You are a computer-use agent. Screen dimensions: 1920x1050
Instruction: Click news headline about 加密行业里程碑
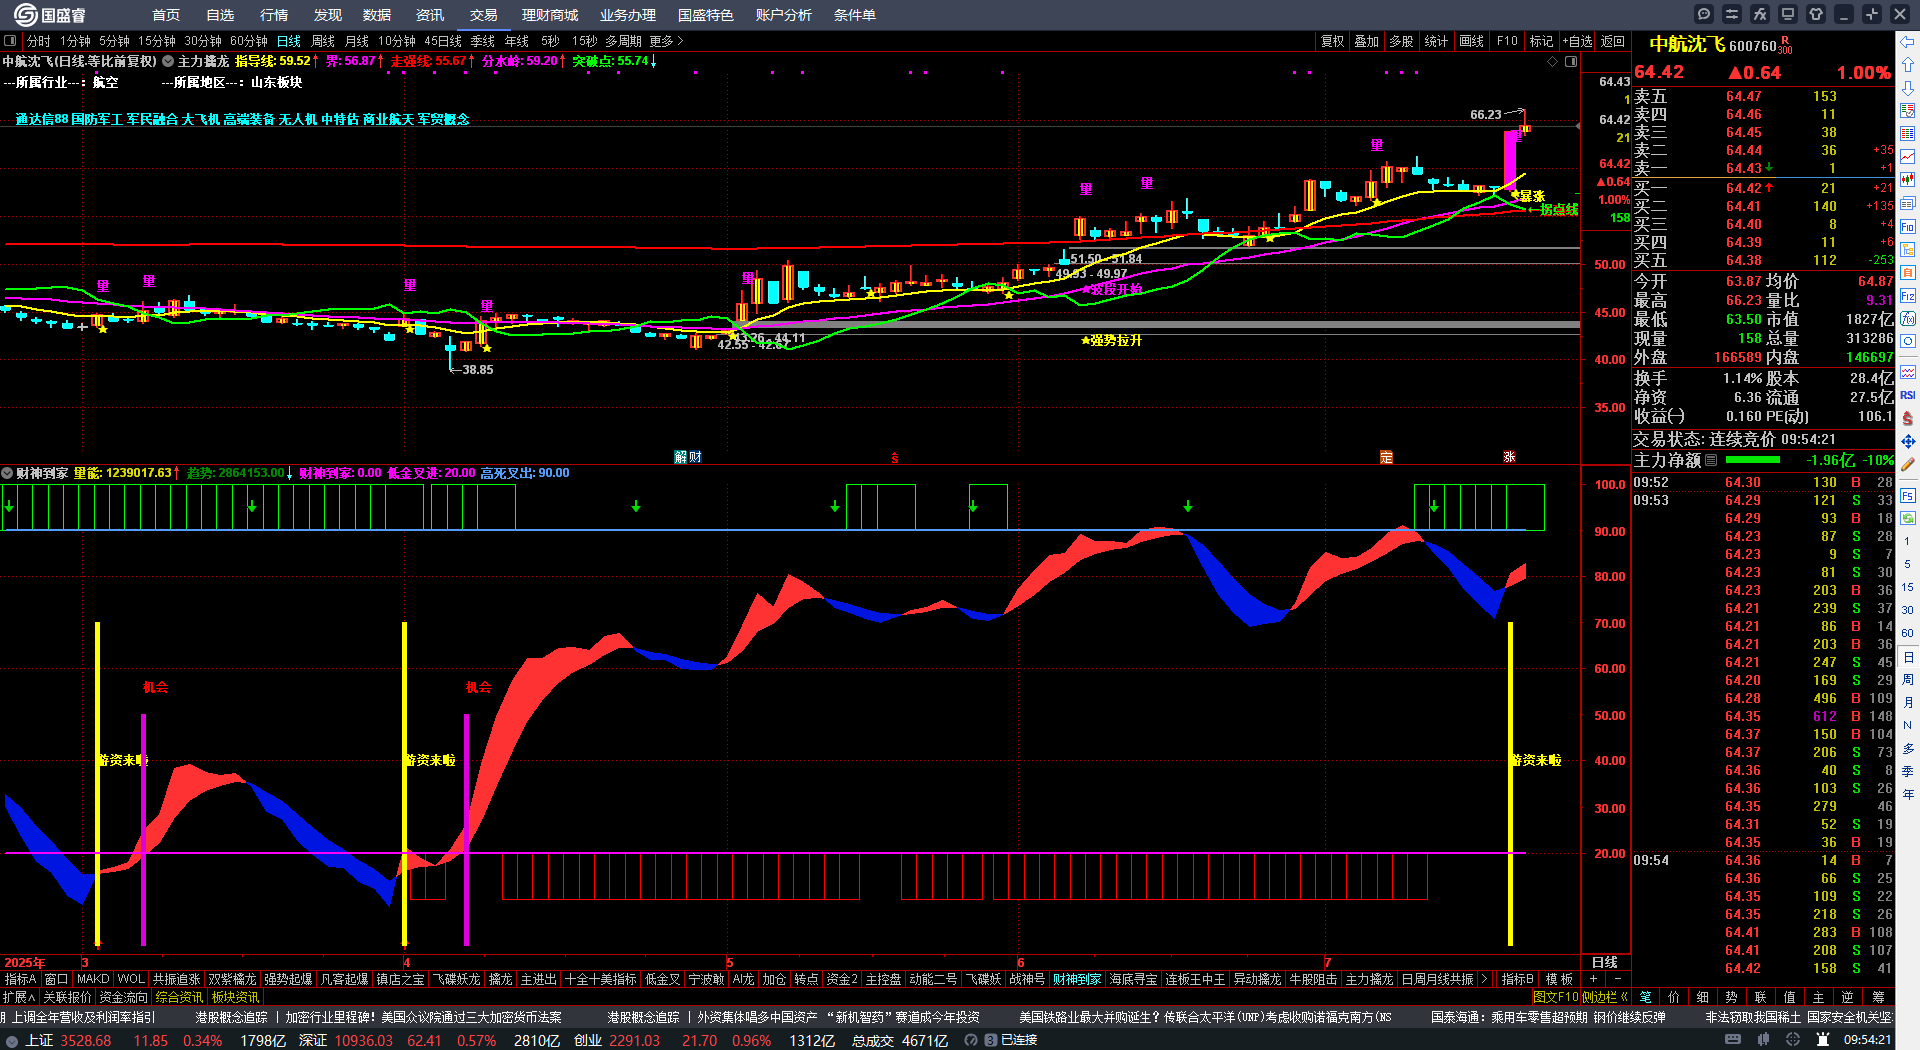point(423,1017)
